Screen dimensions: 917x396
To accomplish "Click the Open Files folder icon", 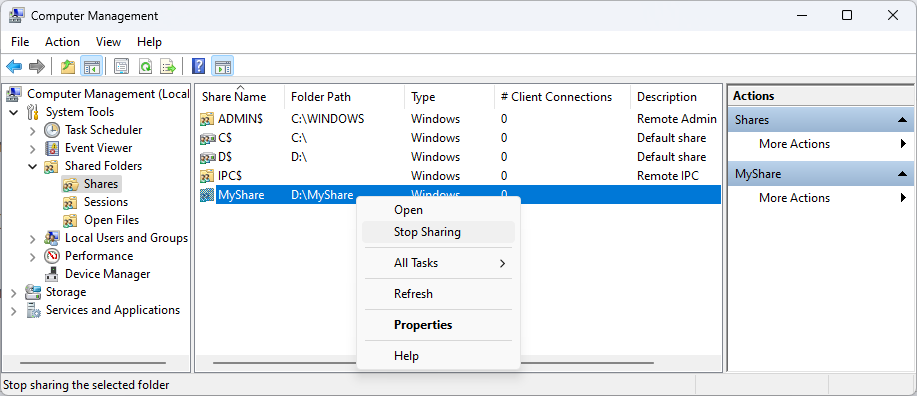I will click(x=70, y=221).
